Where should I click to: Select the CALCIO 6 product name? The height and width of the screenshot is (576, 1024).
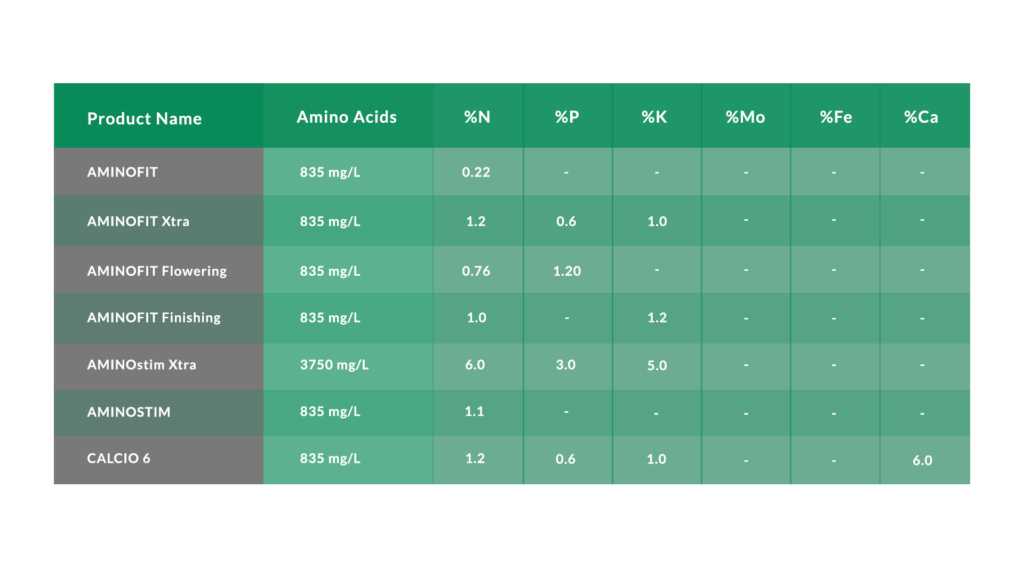[119, 458]
